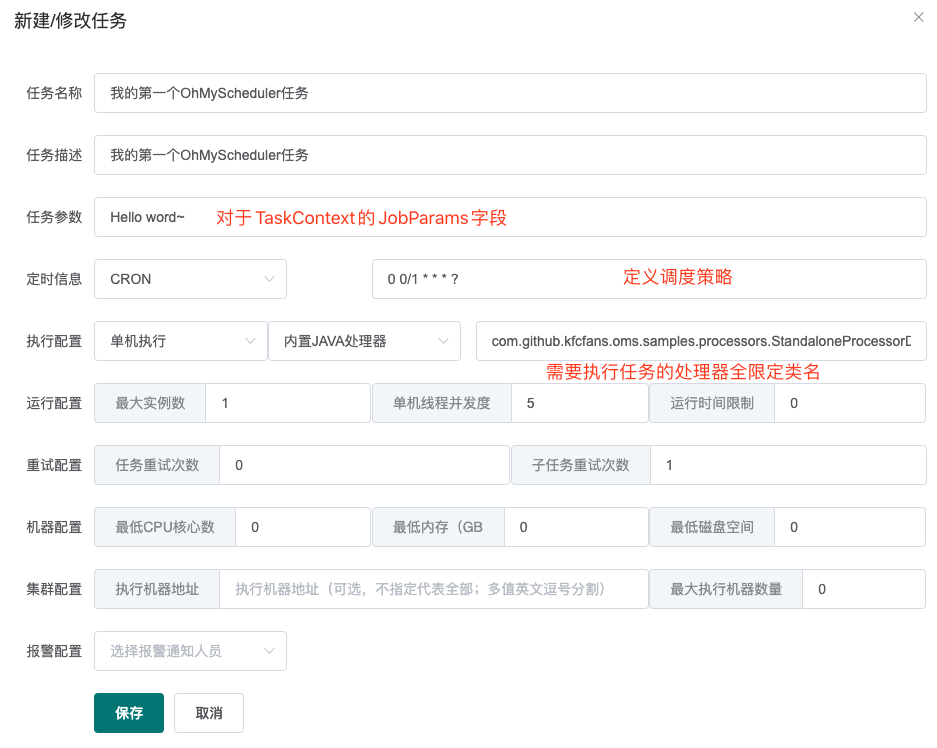Viewport: 937px width, 748px height.
Task: Open the 内置JAVA处理器 processor type dropdown
Action: (363, 341)
